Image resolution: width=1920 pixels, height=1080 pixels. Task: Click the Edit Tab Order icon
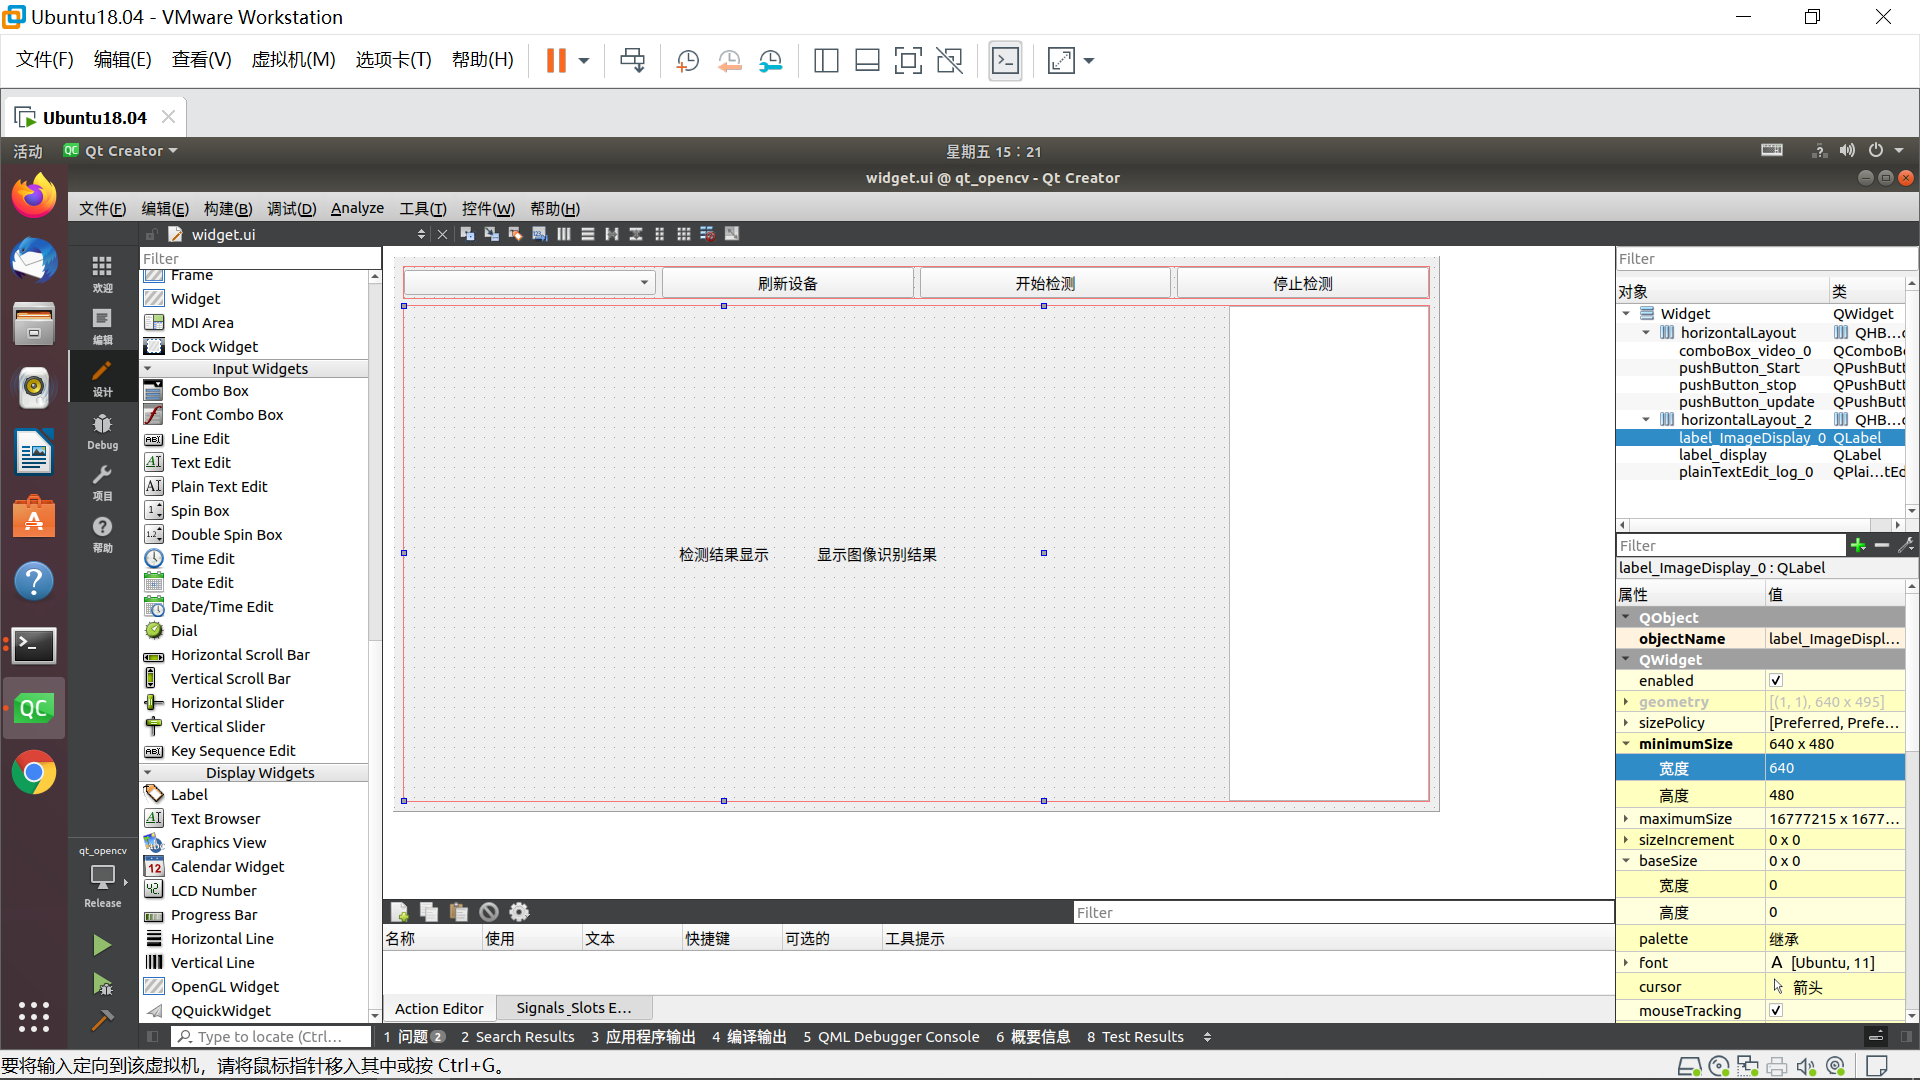click(538, 234)
